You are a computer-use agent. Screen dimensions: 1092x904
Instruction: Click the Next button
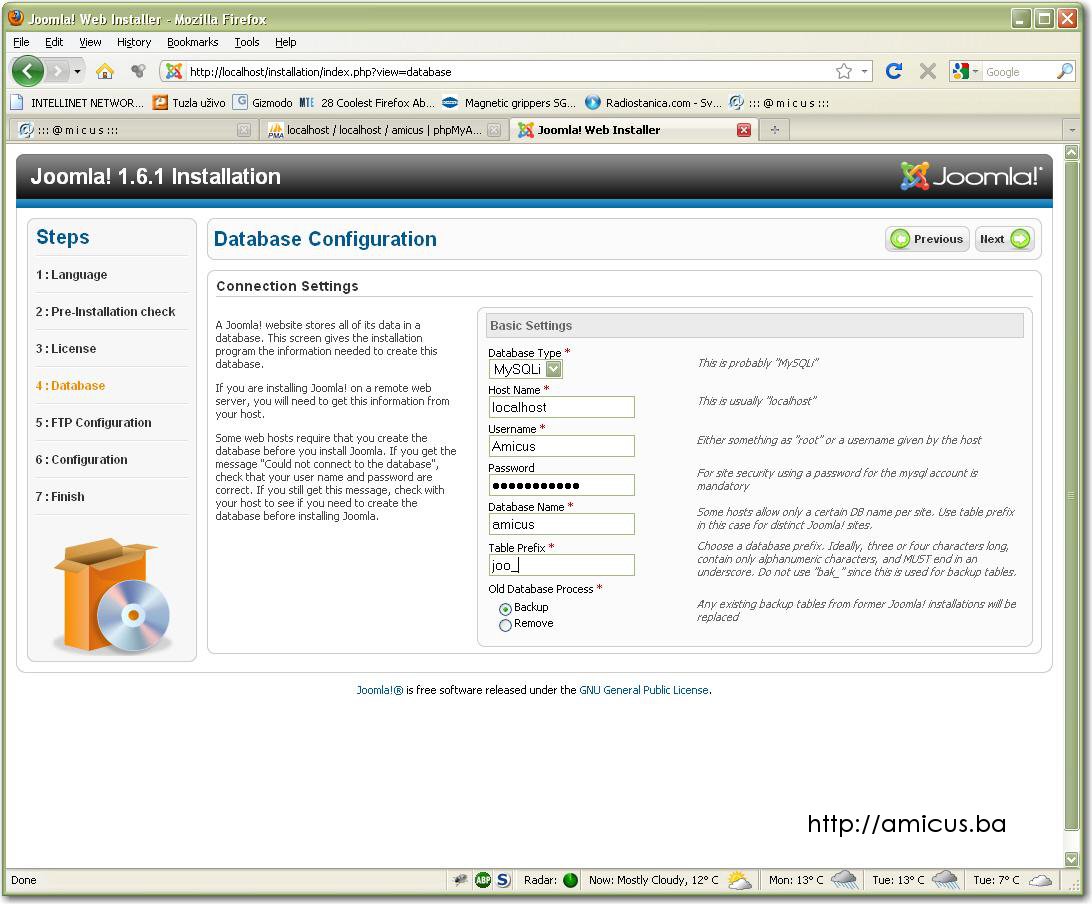[1004, 239]
